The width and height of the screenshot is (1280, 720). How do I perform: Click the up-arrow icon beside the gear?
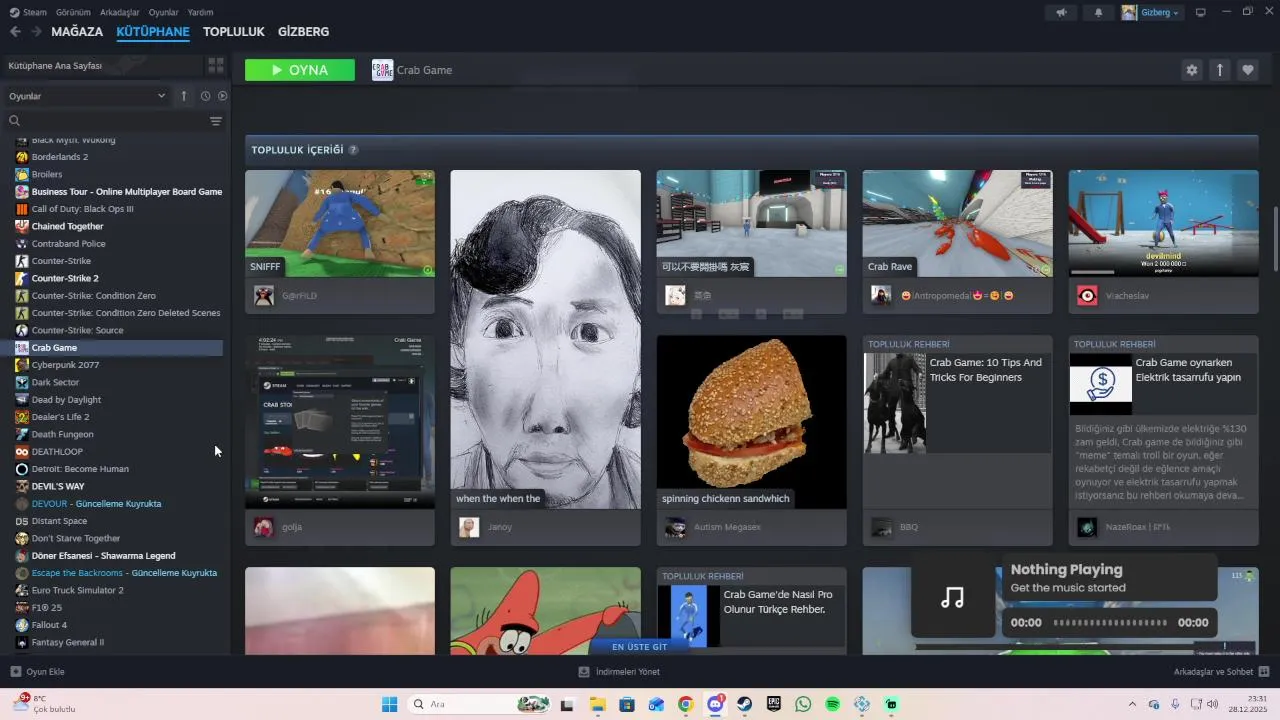pyautogui.click(x=1220, y=70)
